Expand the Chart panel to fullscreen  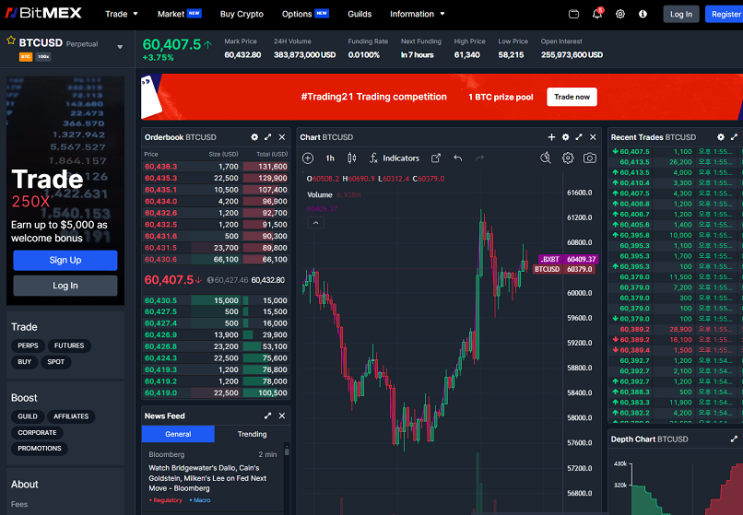(x=579, y=137)
